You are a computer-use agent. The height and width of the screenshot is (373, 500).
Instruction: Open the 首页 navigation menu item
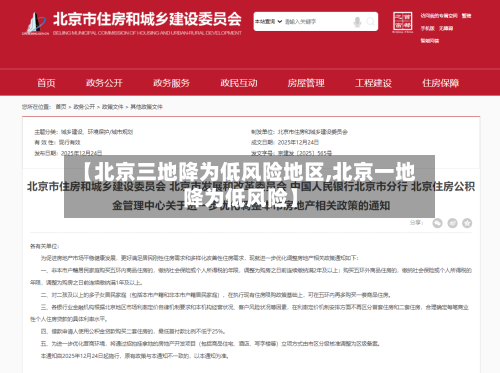pos(46,83)
